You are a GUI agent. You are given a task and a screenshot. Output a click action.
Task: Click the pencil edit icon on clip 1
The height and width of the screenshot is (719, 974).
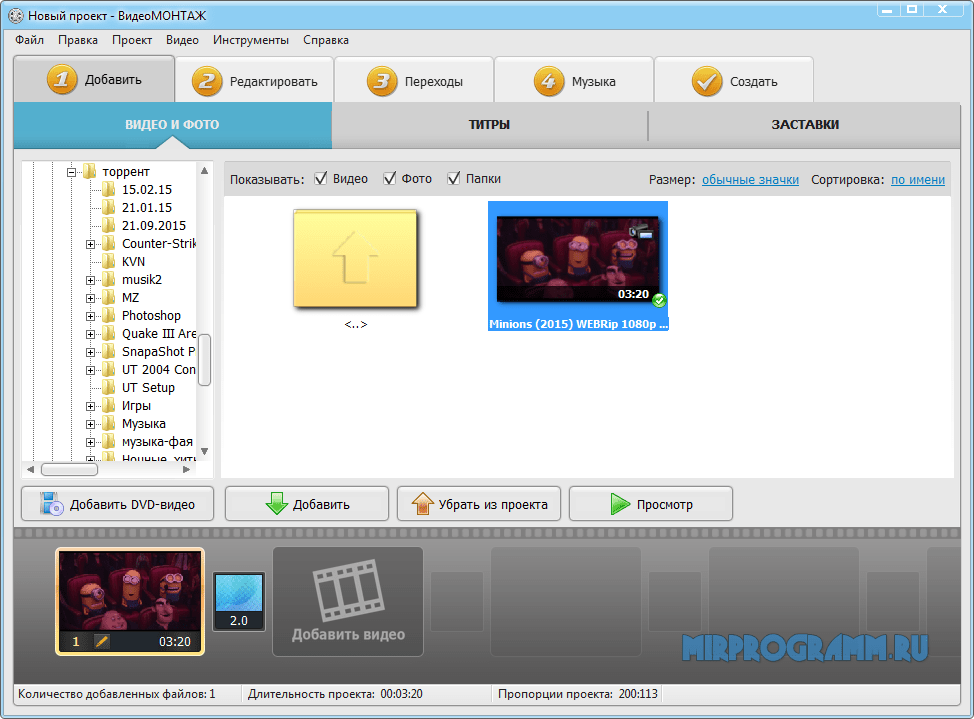102,641
